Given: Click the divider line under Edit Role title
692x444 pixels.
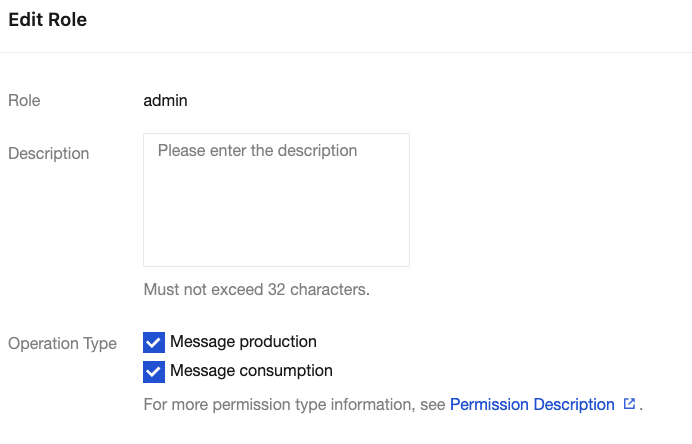Looking at the screenshot, I should (346, 52).
